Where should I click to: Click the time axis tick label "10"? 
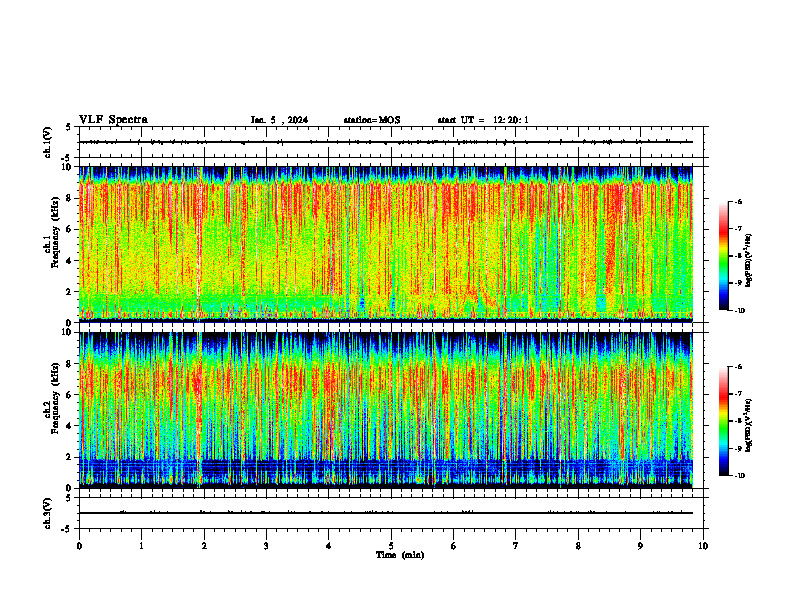pos(703,546)
